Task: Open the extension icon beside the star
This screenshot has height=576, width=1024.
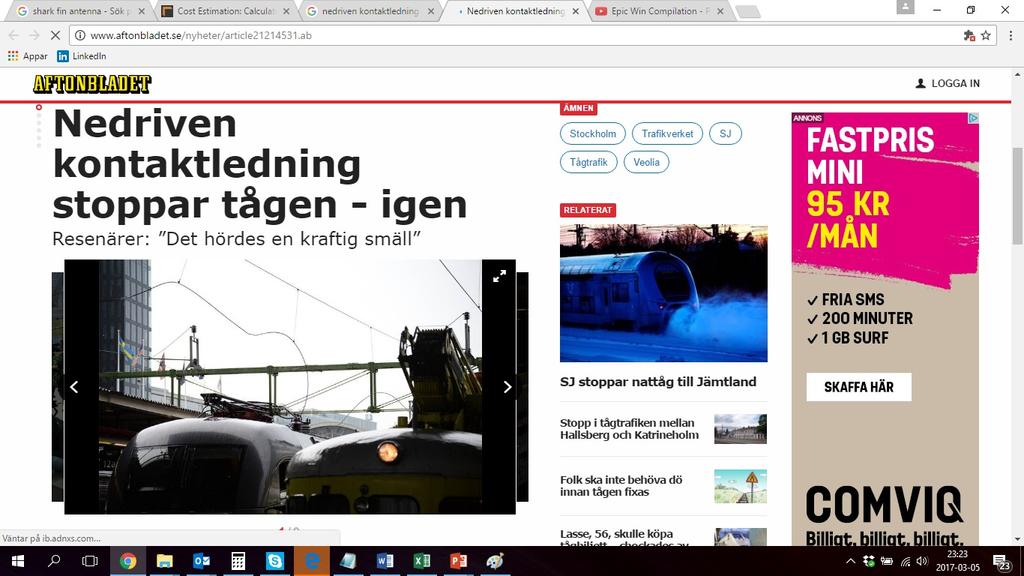Action: click(x=969, y=35)
